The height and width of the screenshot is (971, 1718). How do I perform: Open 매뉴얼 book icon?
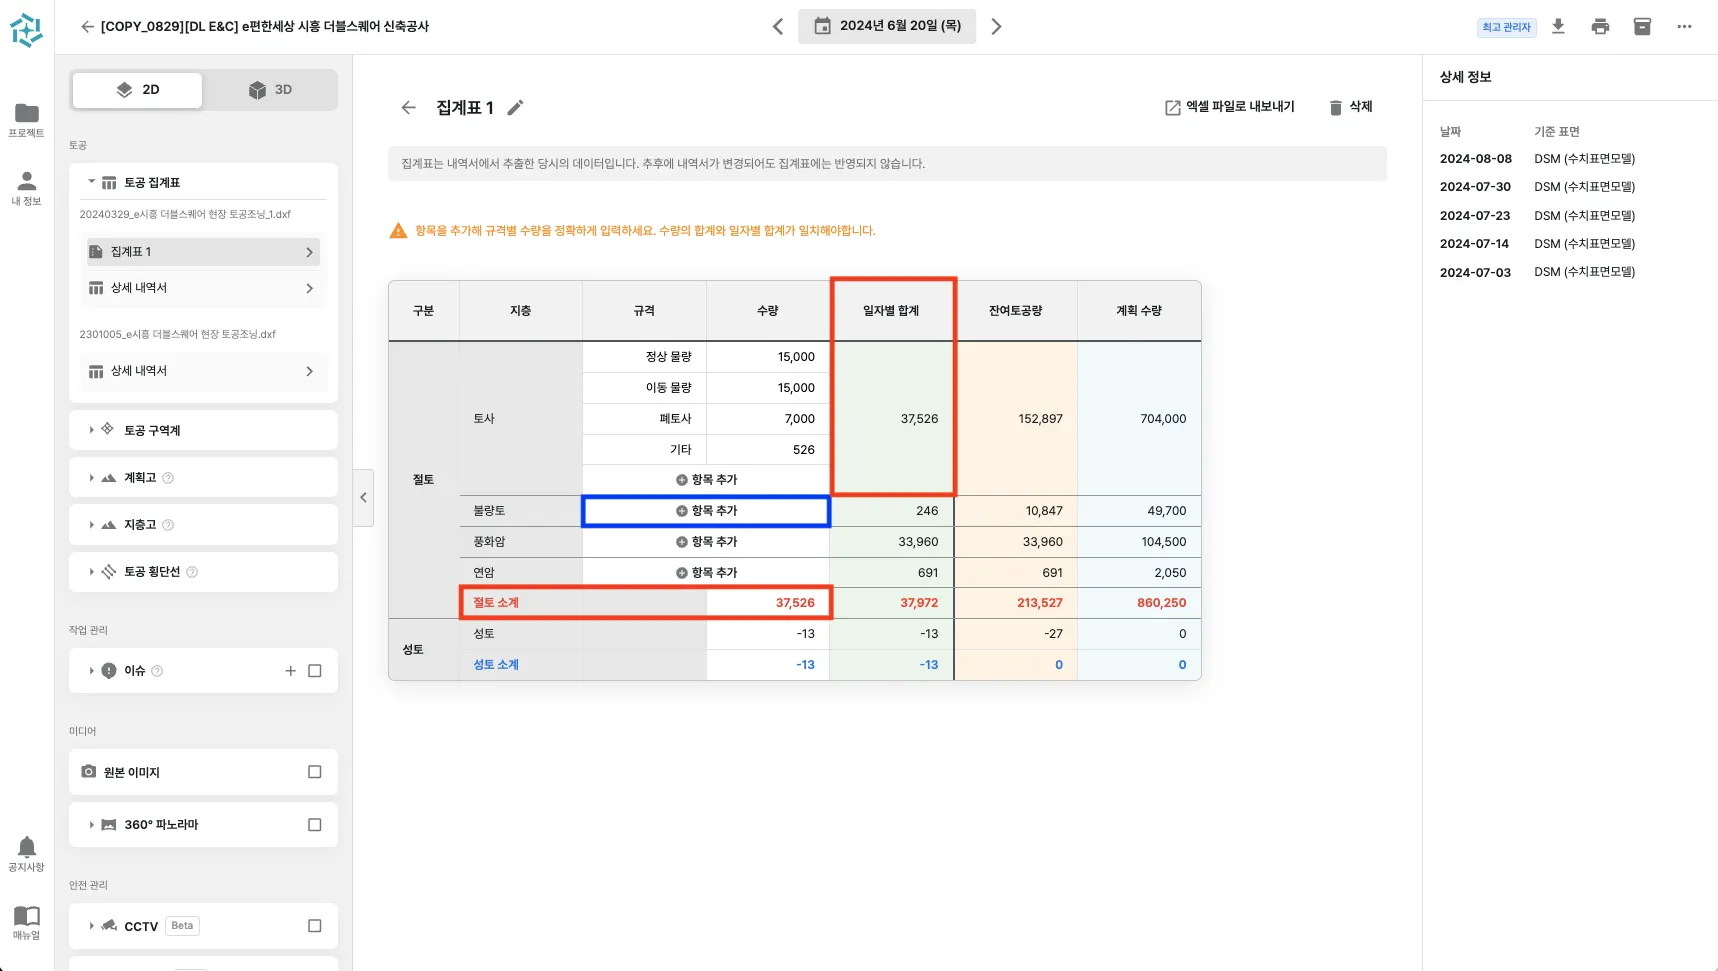coord(27,915)
